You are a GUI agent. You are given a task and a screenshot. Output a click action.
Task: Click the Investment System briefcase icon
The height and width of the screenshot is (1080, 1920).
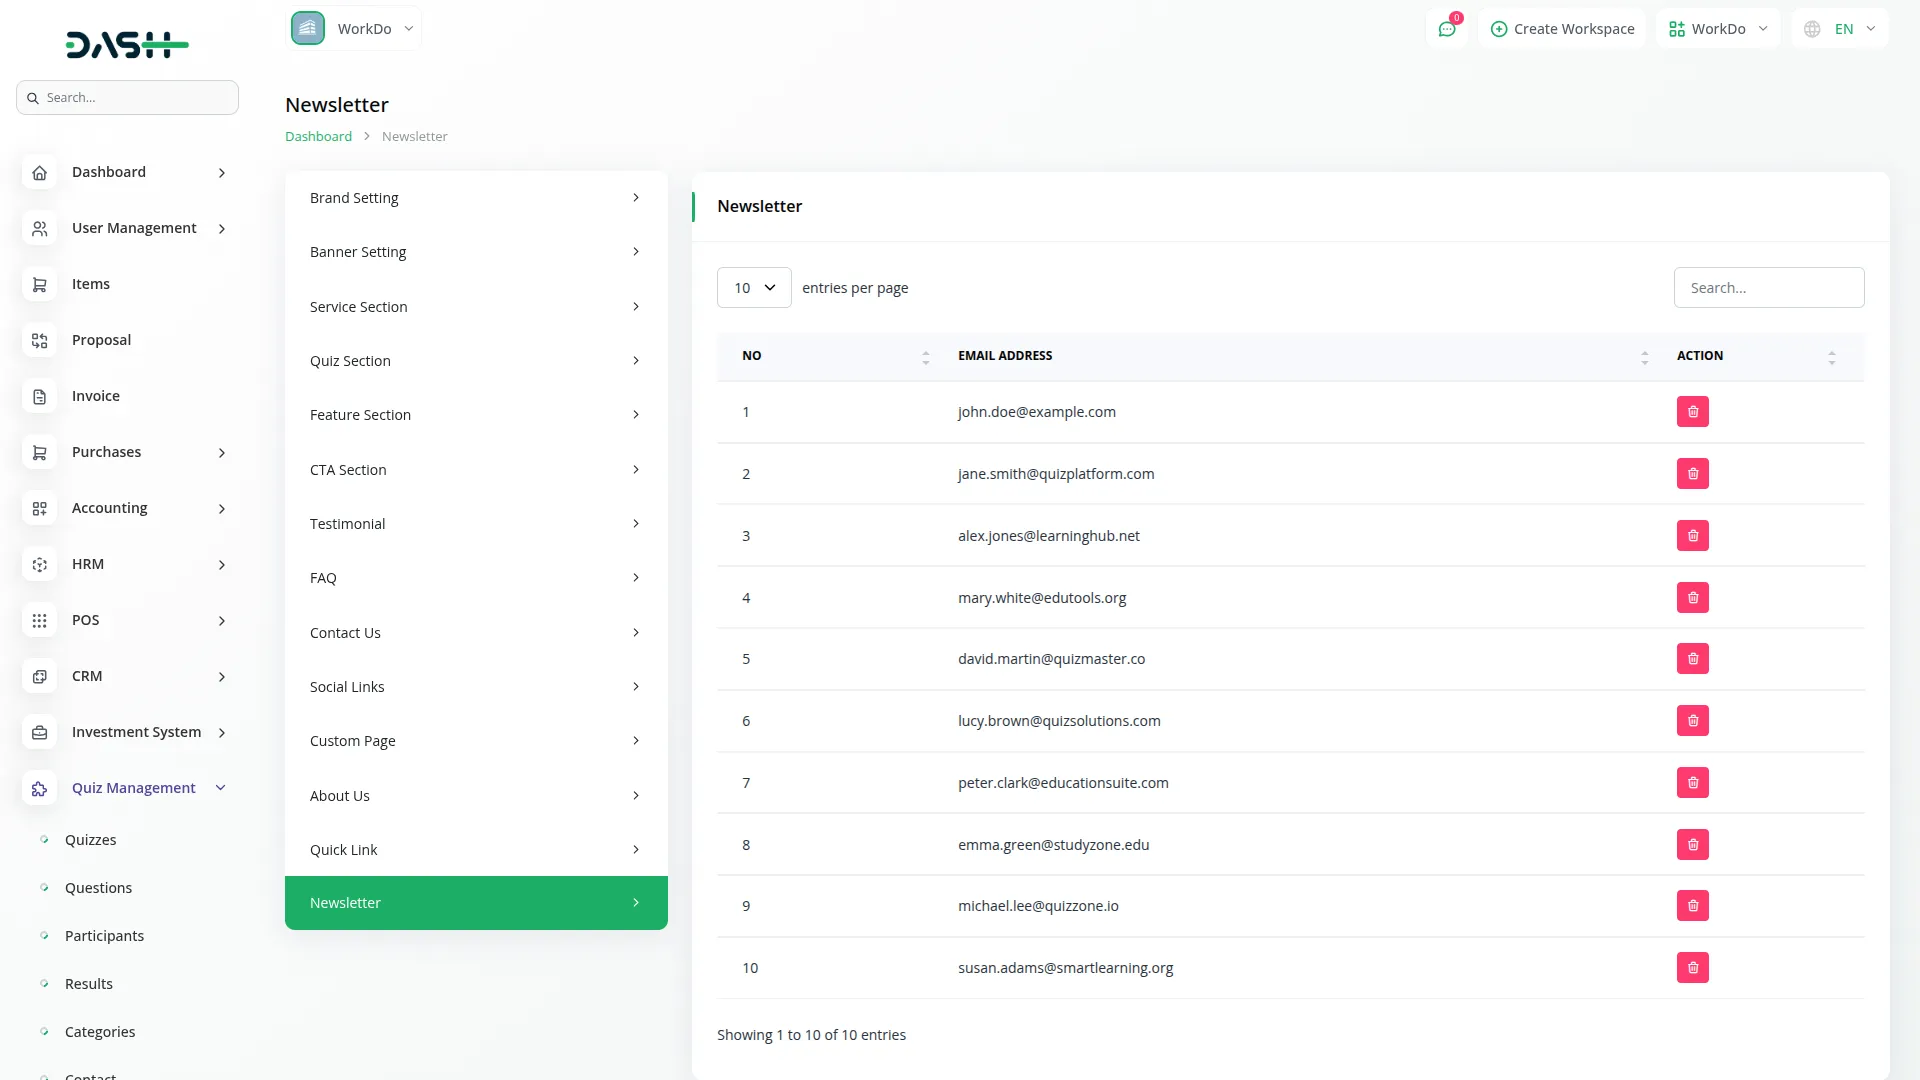pos(39,733)
